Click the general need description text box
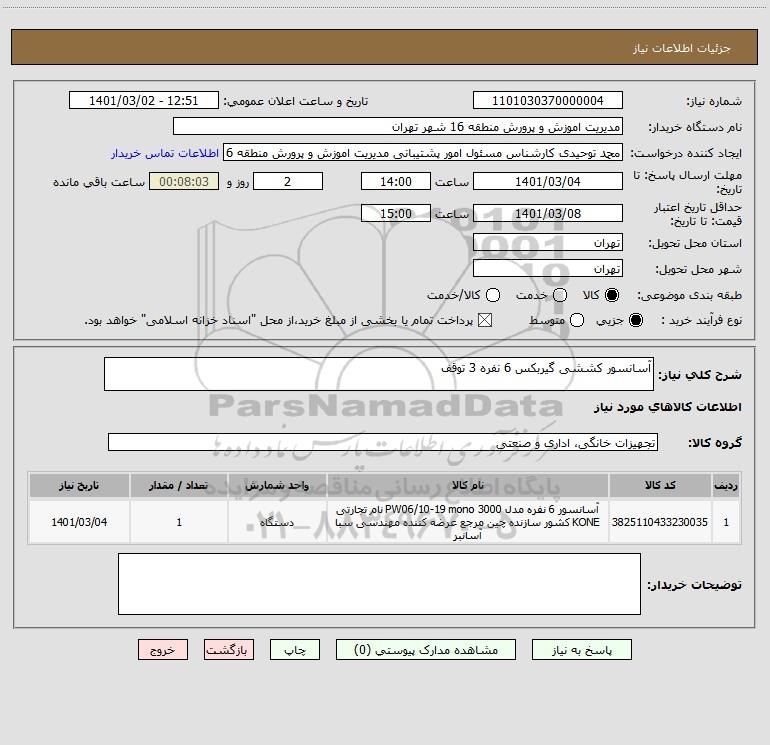770x745 pixels. tap(379, 374)
